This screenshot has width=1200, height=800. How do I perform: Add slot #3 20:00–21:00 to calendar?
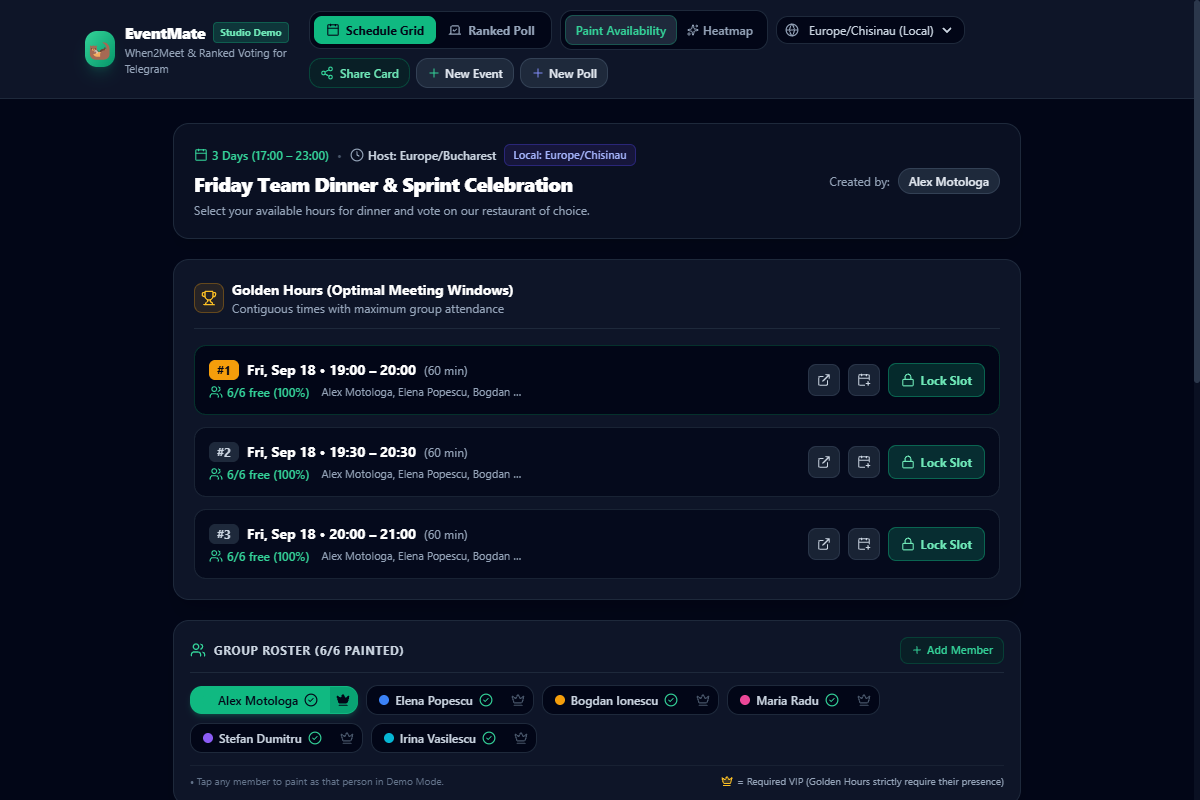click(864, 544)
